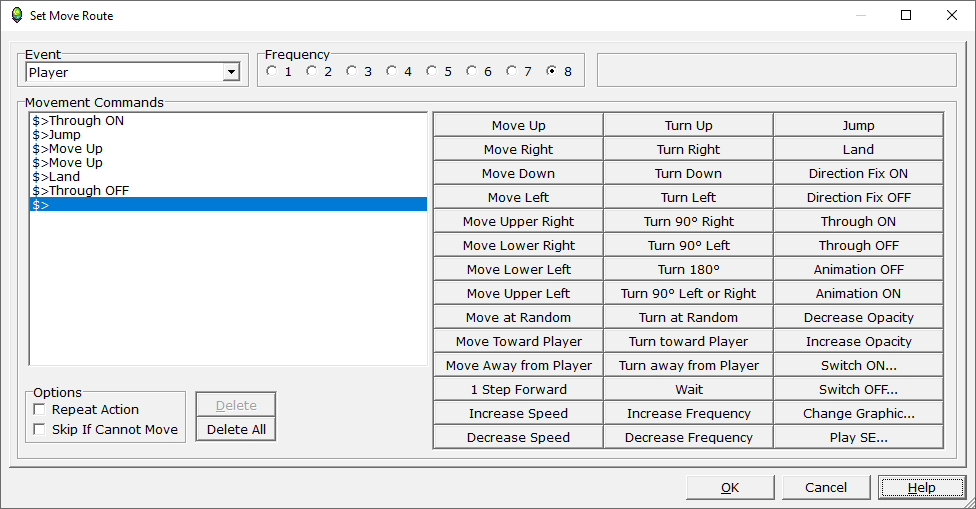Screen dimensions: 976x509
Task: Click the Through OFF button
Action: (858, 245)
